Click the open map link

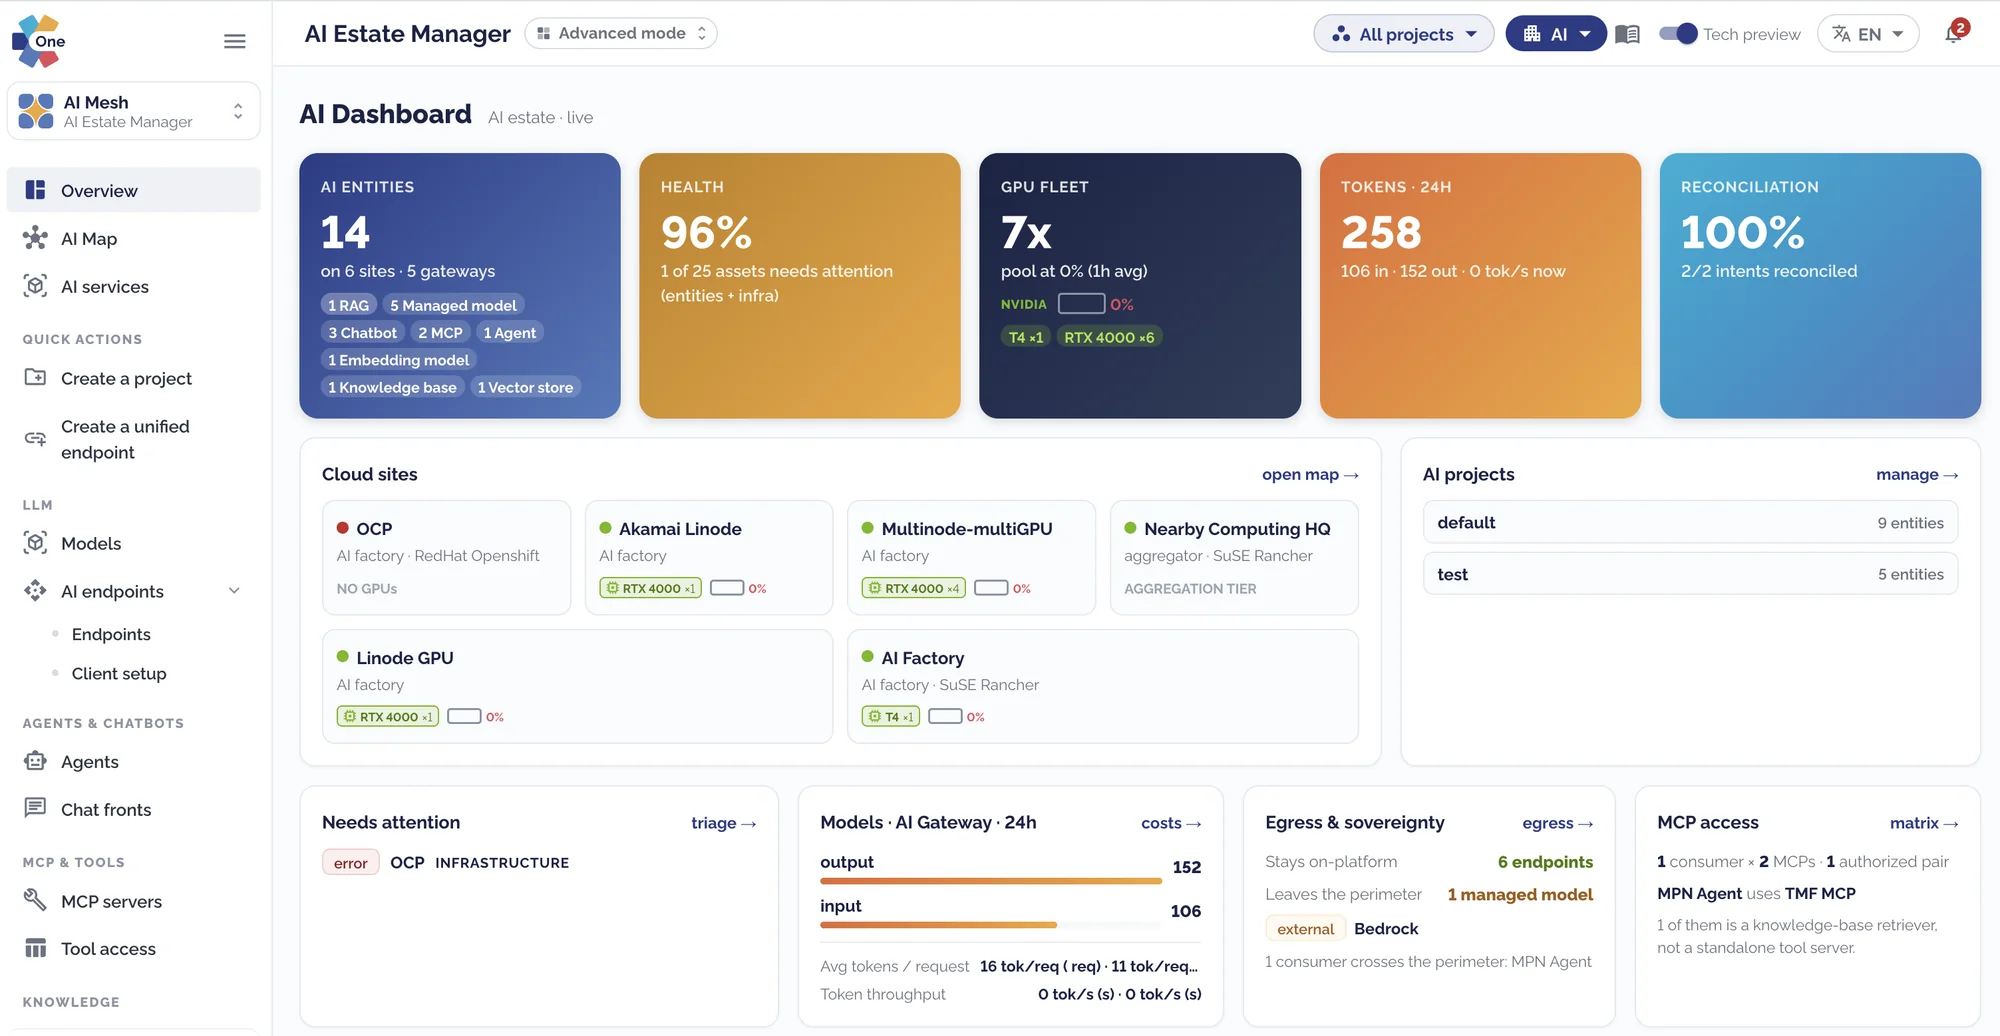(x=1310, y=474)
